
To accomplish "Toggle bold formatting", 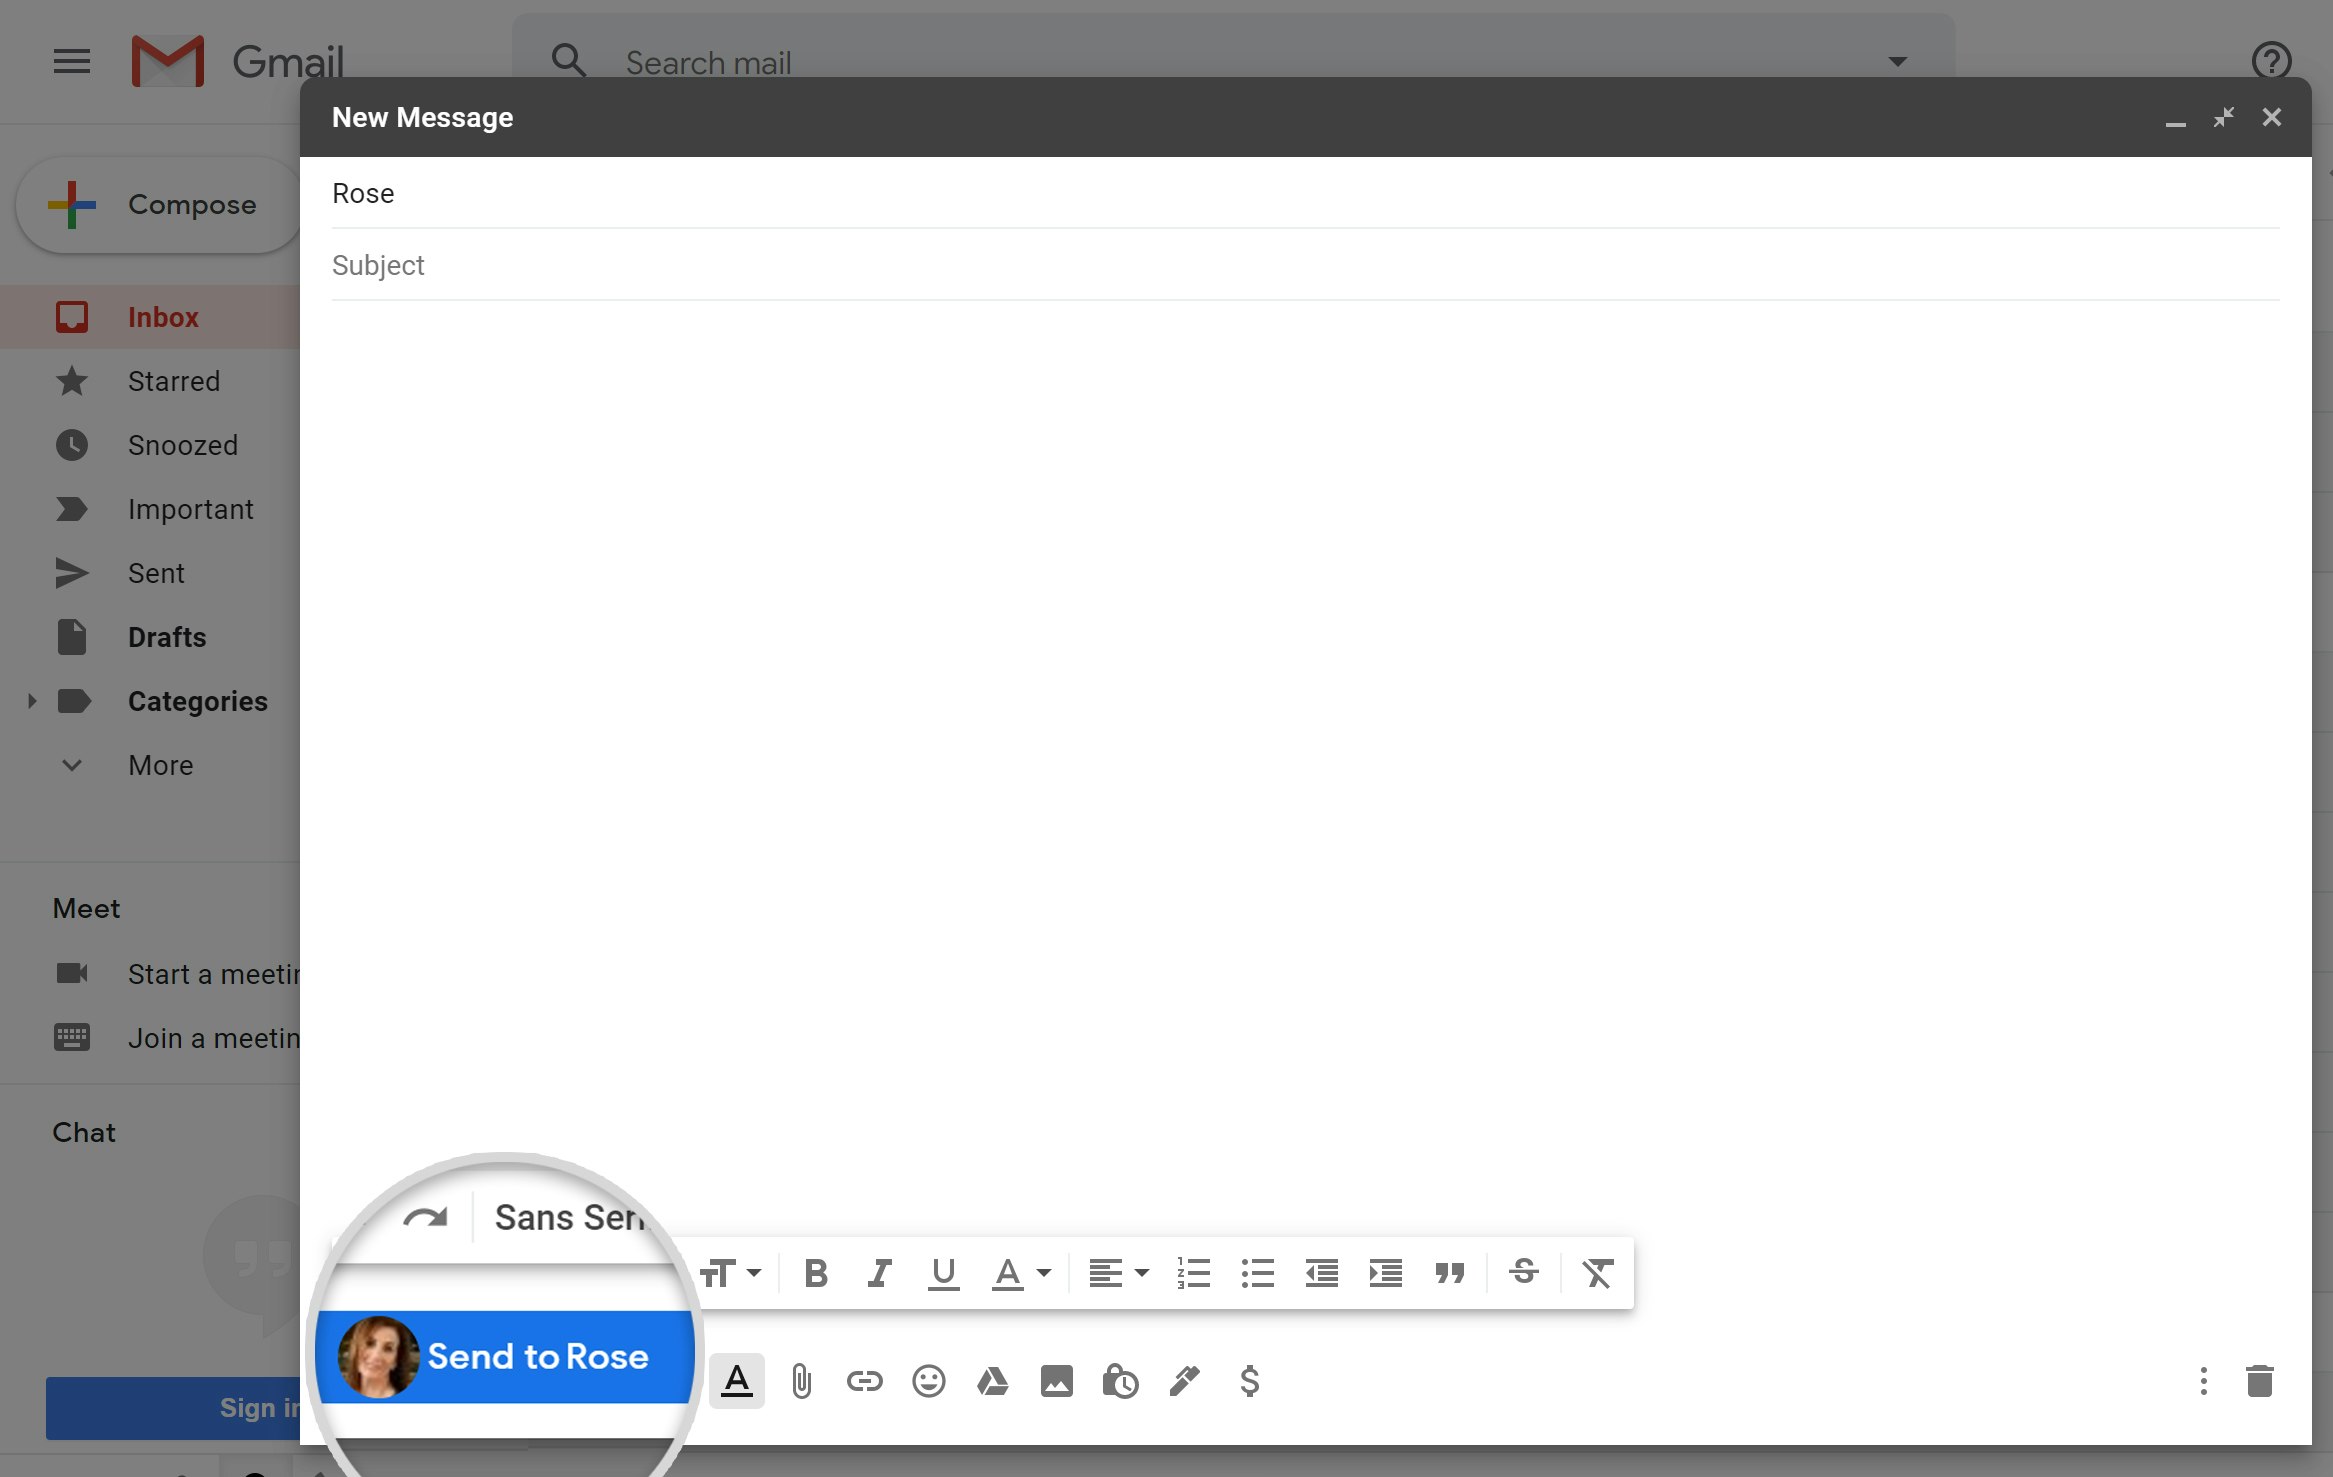I will [x=815, y=1273].
